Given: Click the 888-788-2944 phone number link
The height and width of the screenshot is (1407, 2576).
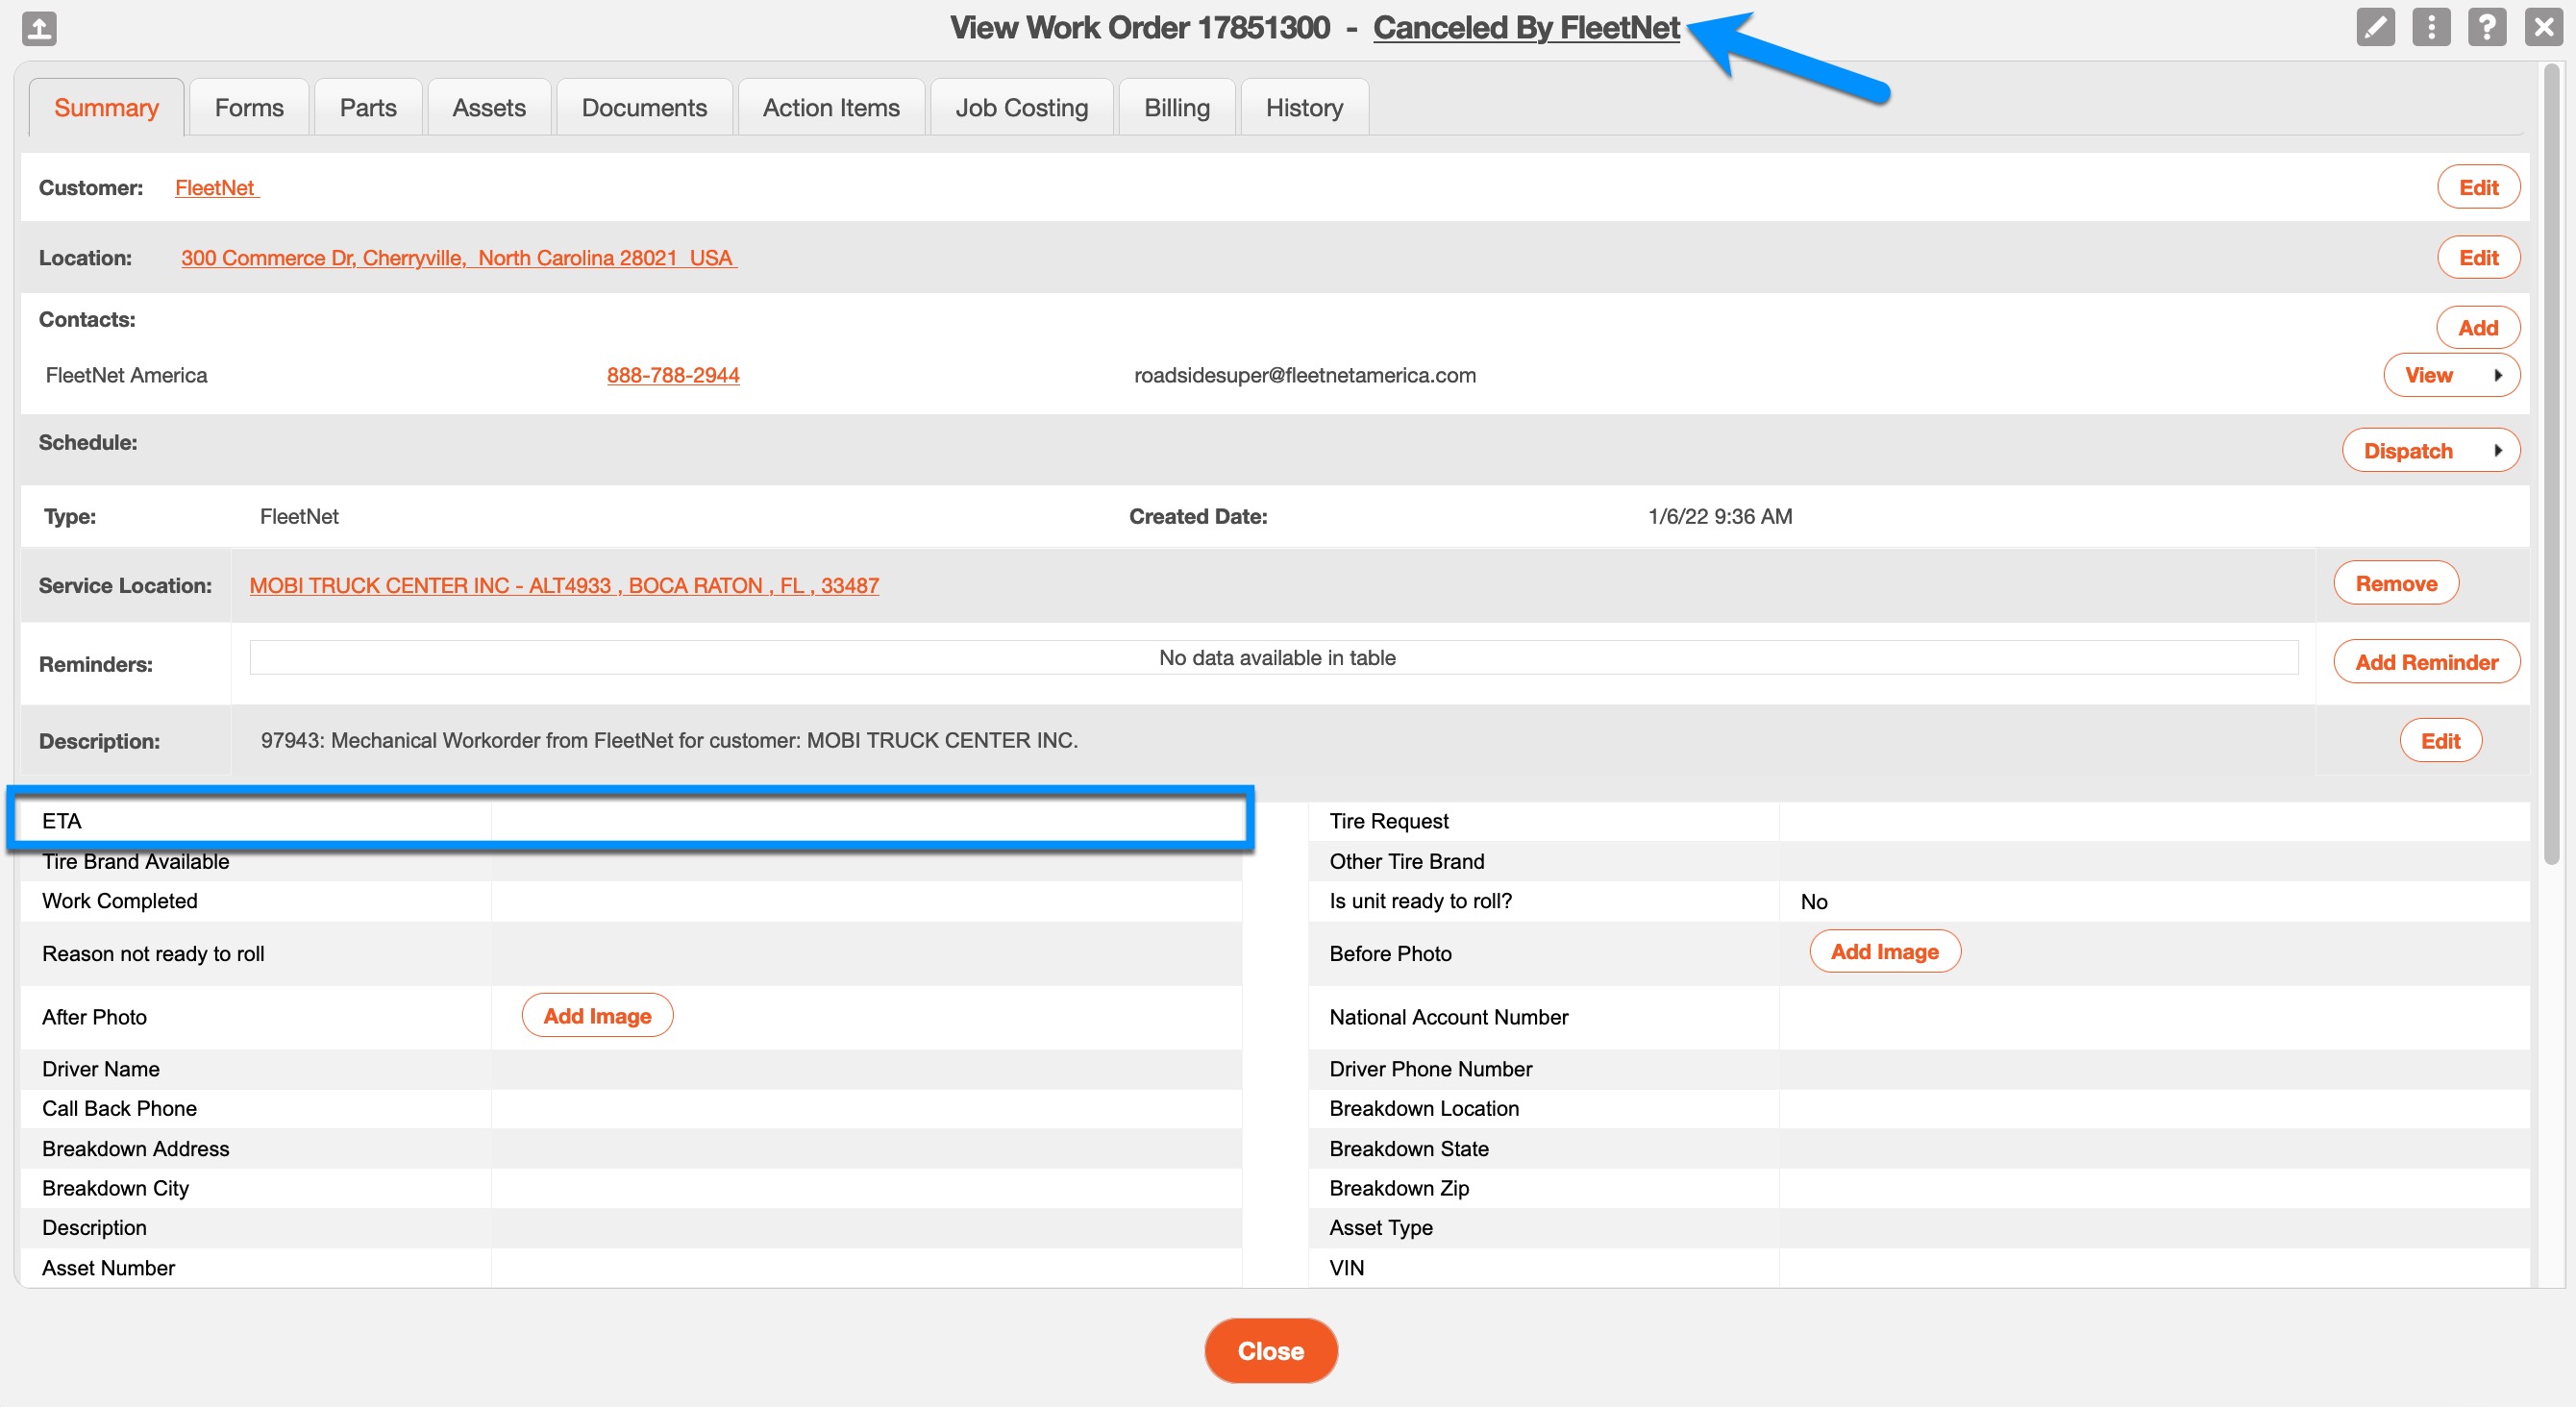Looking at the screenshot, I should [x=672, y=375].
